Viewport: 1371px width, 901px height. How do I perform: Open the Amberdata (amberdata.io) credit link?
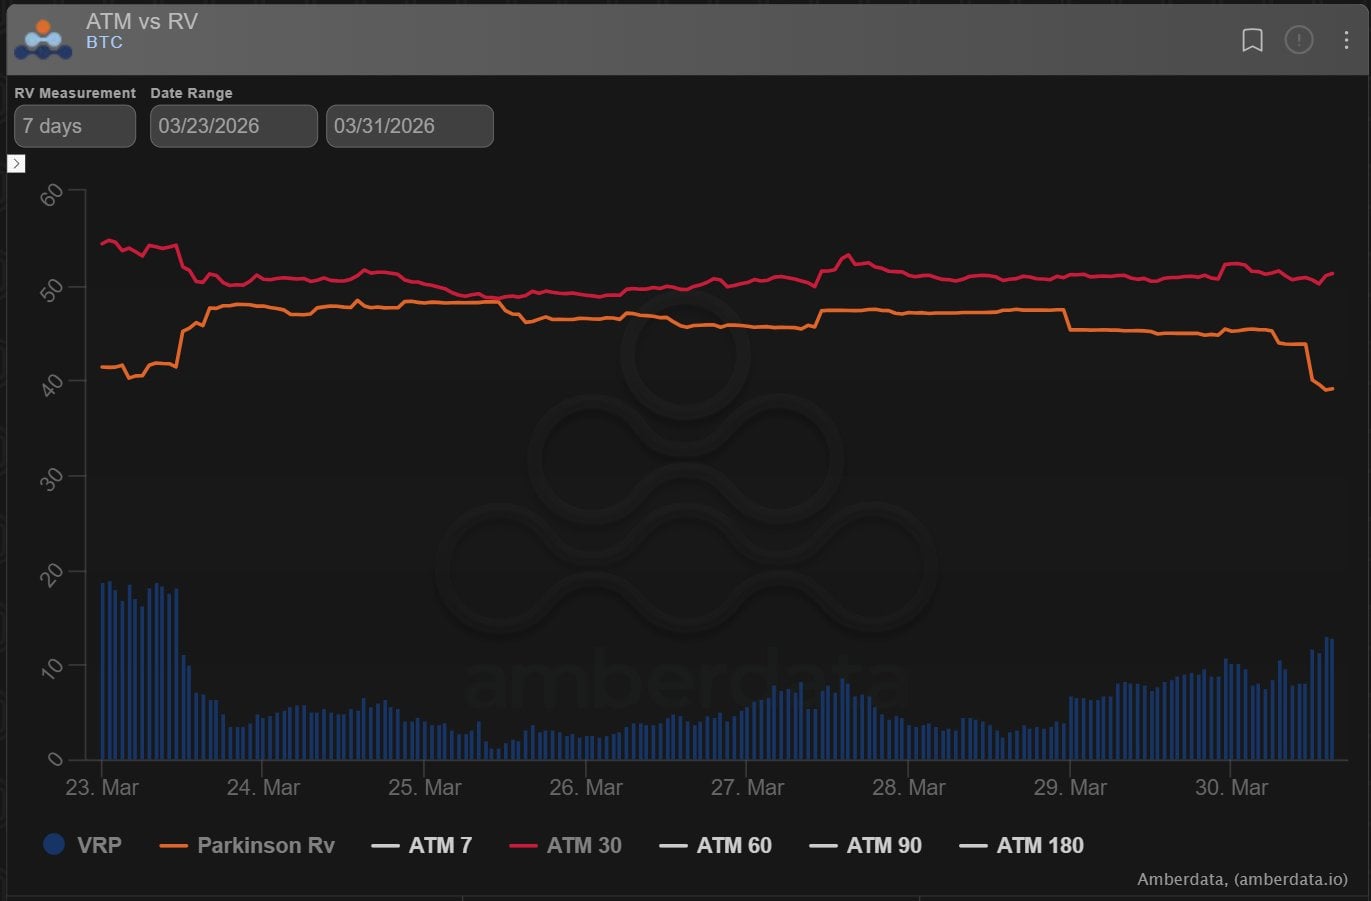1242,879
